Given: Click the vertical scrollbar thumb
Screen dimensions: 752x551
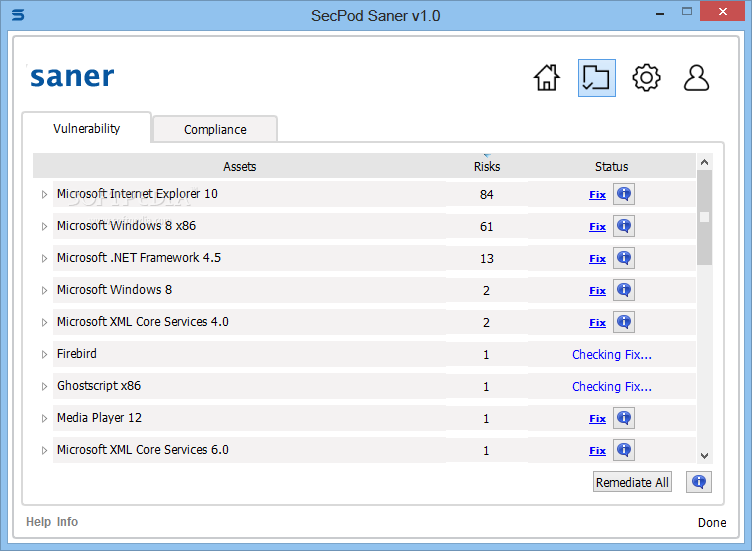Looking at the screenshot, I should click(x=704, y=217).
